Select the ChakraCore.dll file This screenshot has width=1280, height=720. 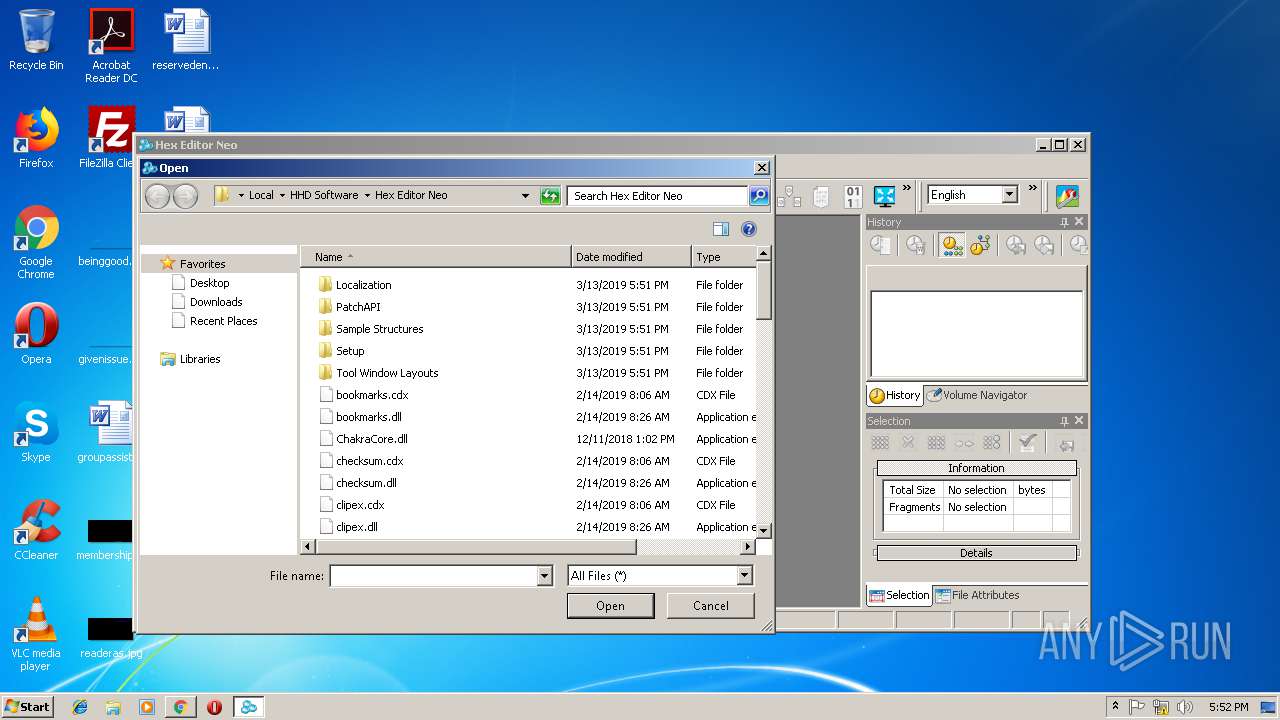point(371,439)
